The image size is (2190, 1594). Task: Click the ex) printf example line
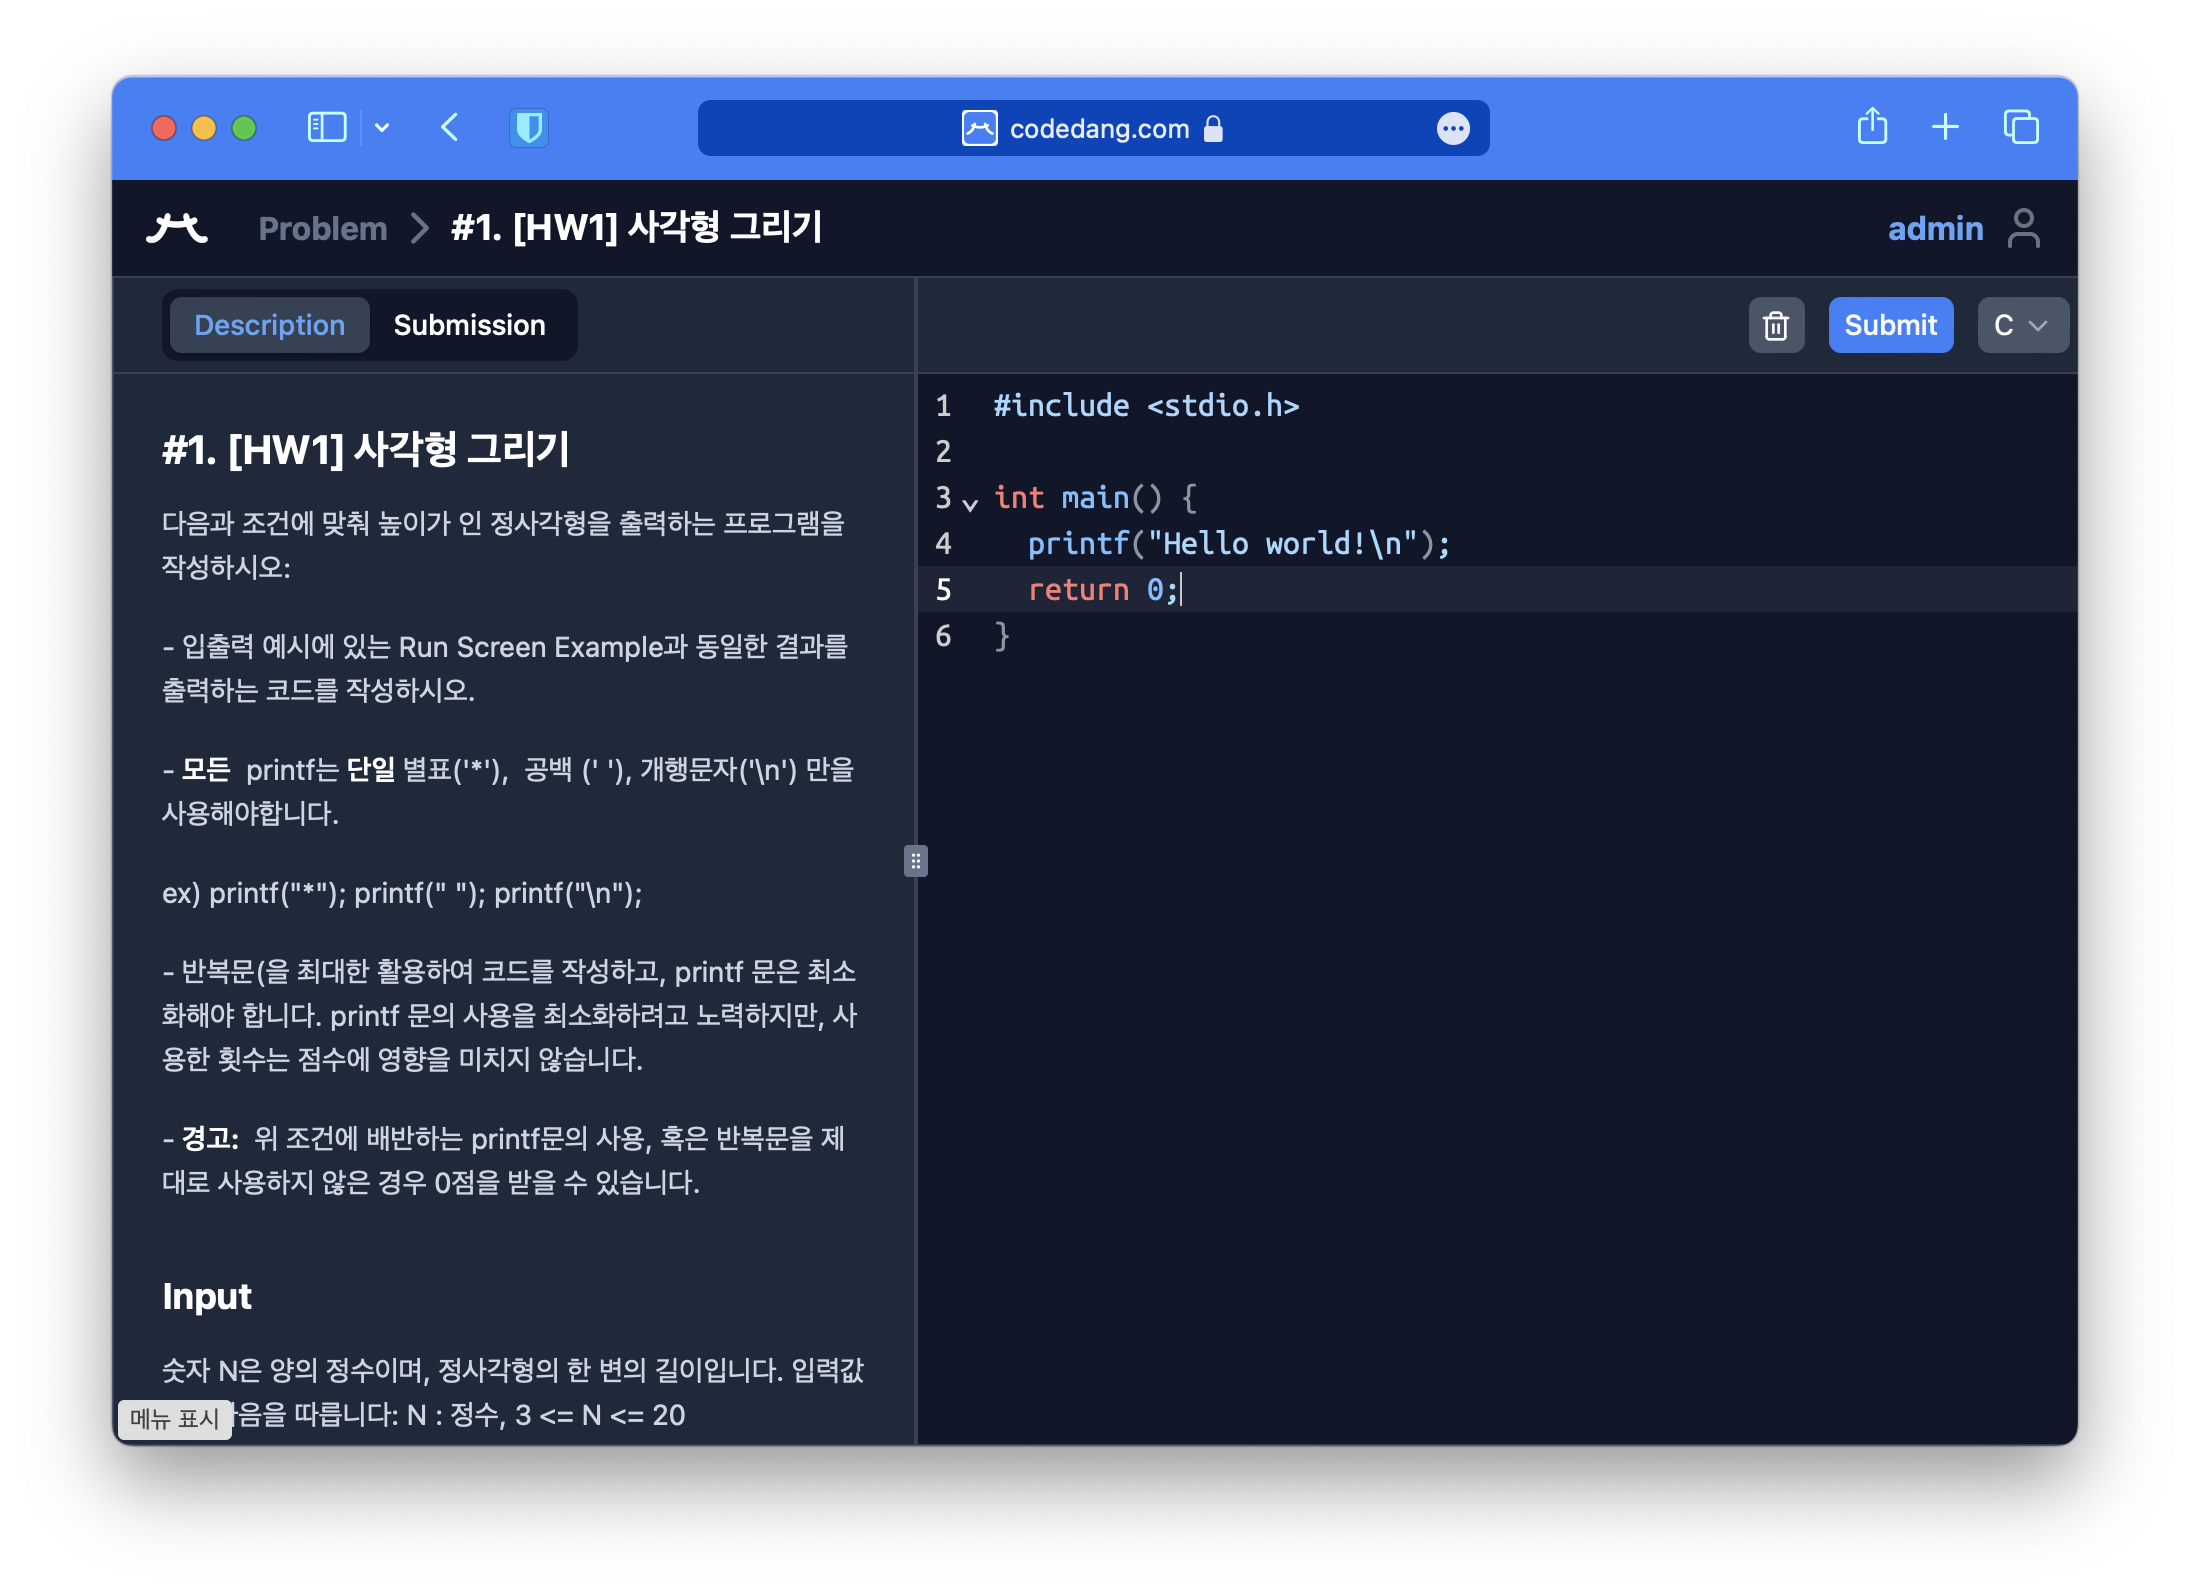[x=402, y=893]
